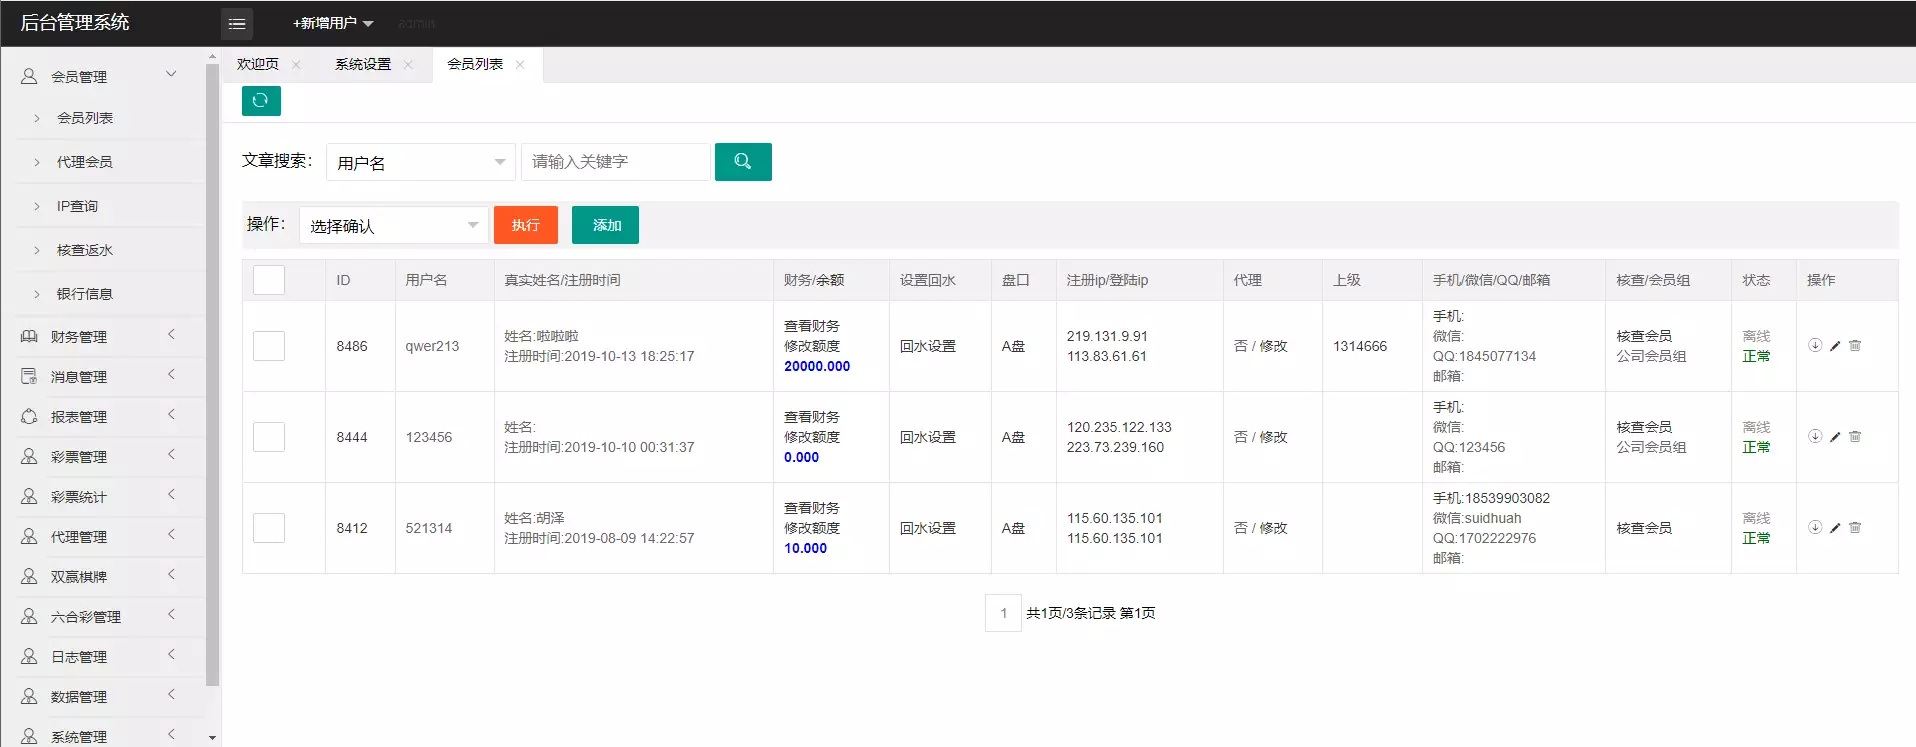This screenshot has height=747, width=1916.
Task: Expand the 彩票管理 sidebar section
Action: [171, 455]
